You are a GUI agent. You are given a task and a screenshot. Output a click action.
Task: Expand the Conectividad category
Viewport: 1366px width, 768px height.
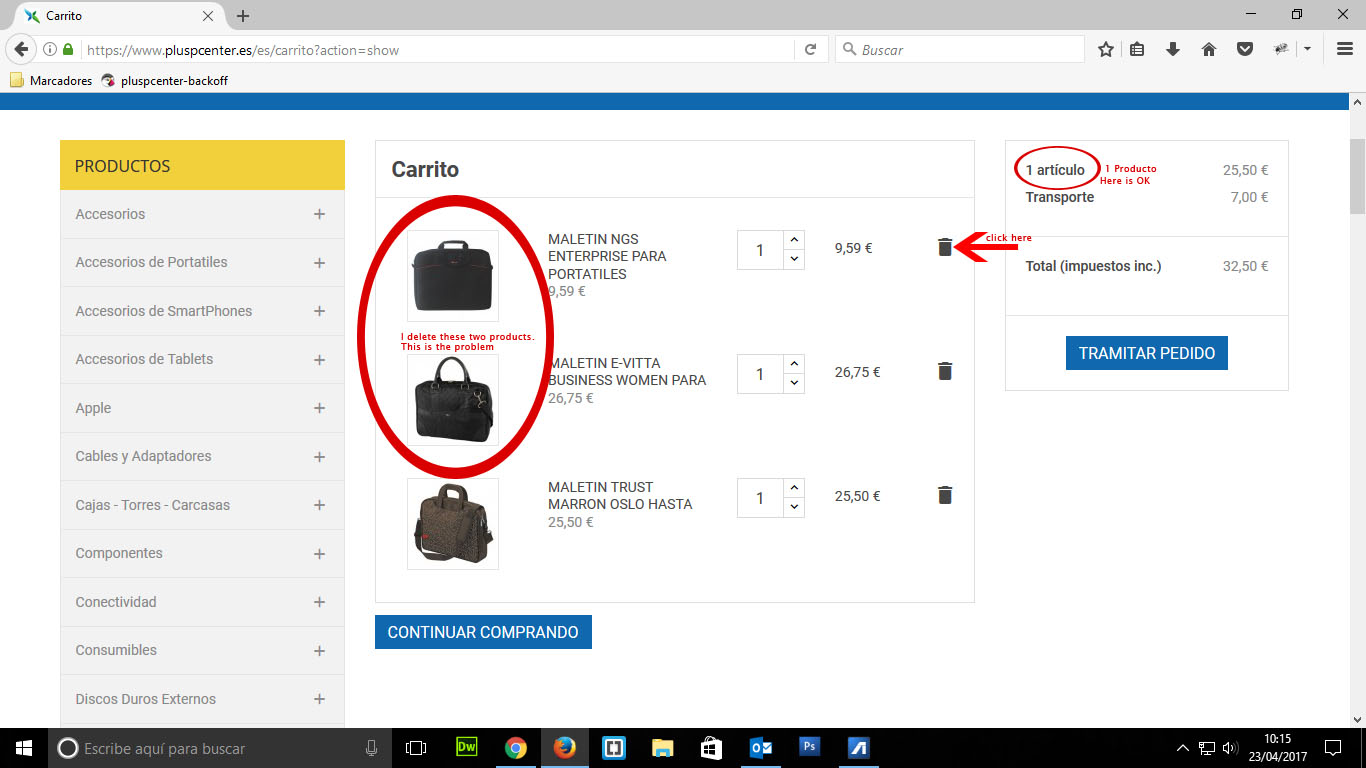319,602
